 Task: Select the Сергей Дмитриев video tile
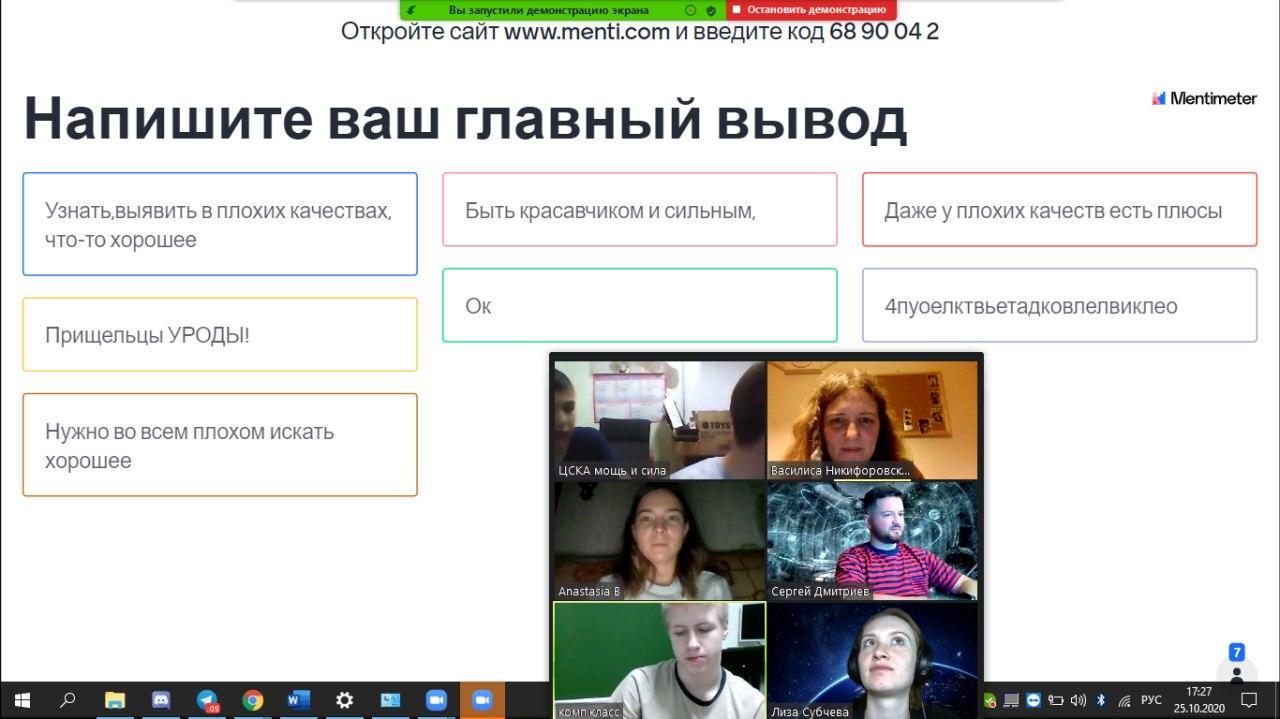pyautogui.click(x=872, y=541)
